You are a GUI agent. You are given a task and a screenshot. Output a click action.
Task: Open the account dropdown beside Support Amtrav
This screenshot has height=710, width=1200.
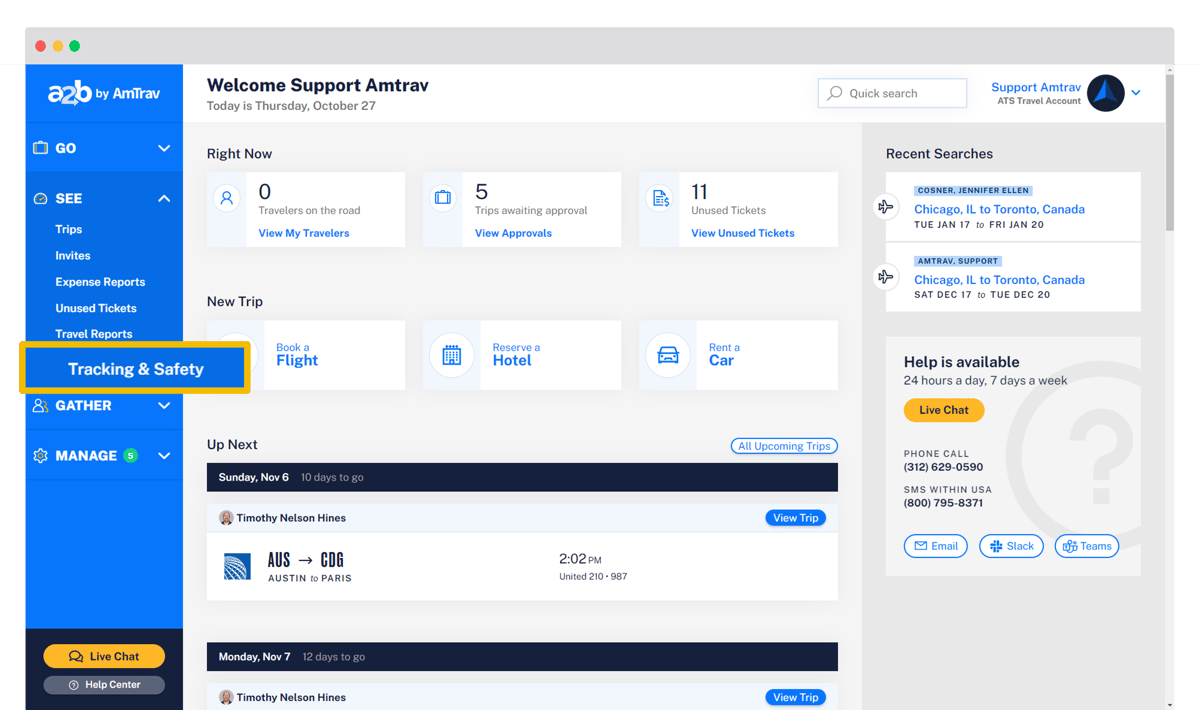1137,93
